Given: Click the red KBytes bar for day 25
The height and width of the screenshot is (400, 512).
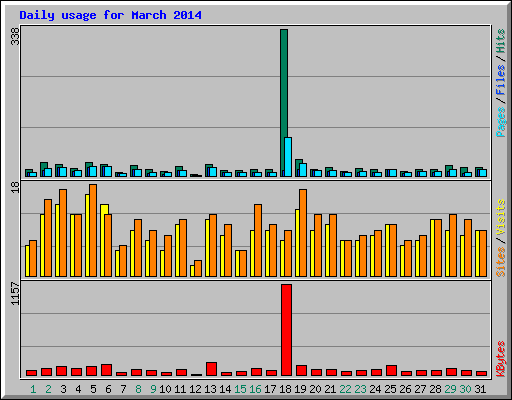Looking at the screenshot, I should pyautogui.click(x=391, y=371).
